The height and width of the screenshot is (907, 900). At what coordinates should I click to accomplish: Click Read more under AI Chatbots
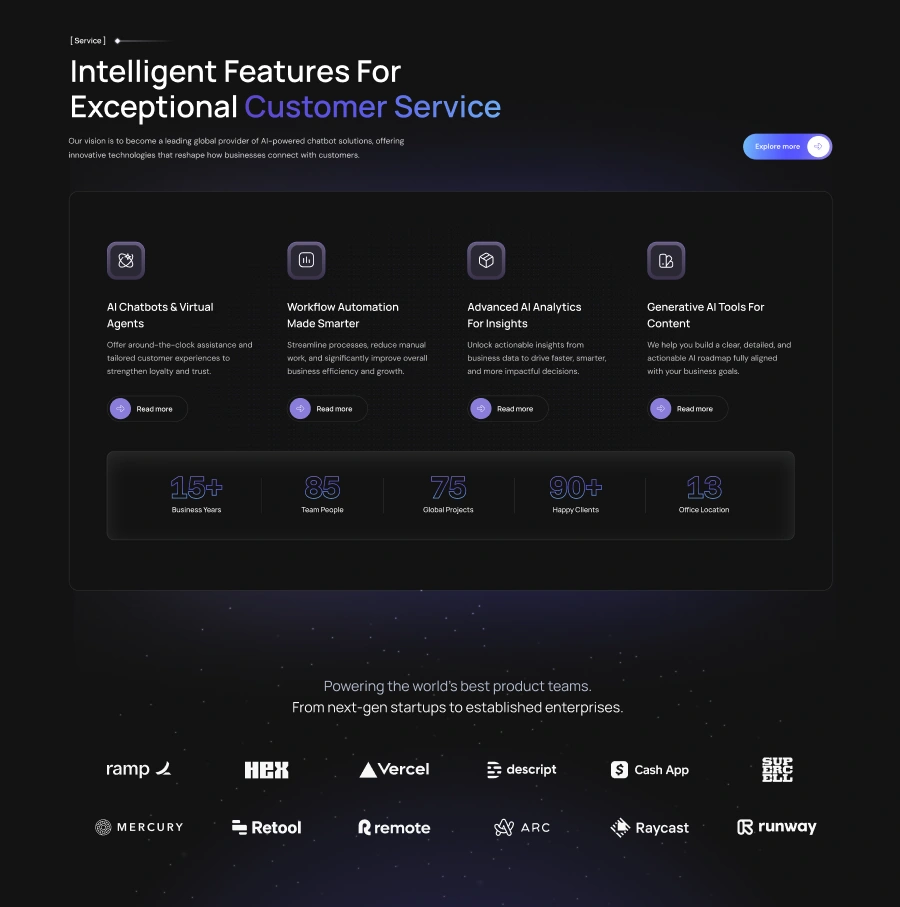147,409
